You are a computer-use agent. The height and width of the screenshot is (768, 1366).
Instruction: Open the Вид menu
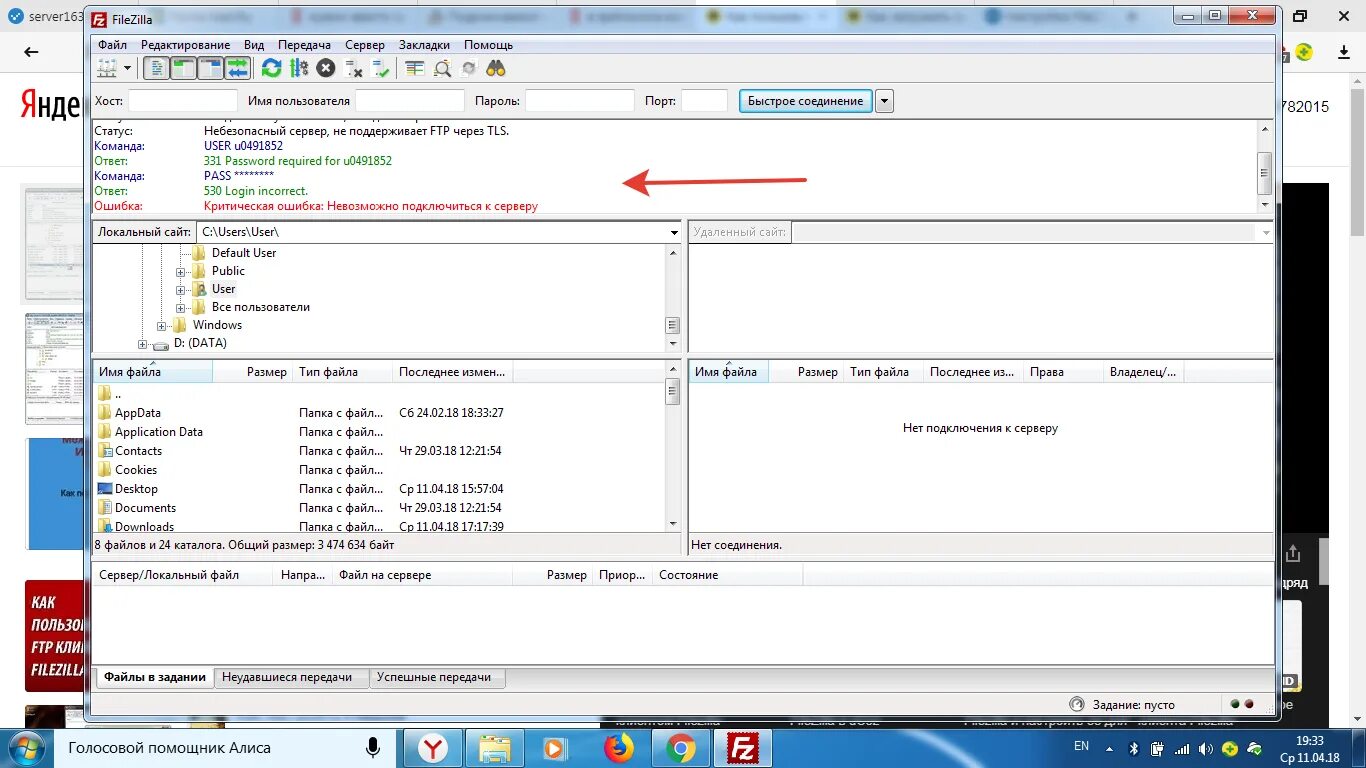(x=254, y=45)
